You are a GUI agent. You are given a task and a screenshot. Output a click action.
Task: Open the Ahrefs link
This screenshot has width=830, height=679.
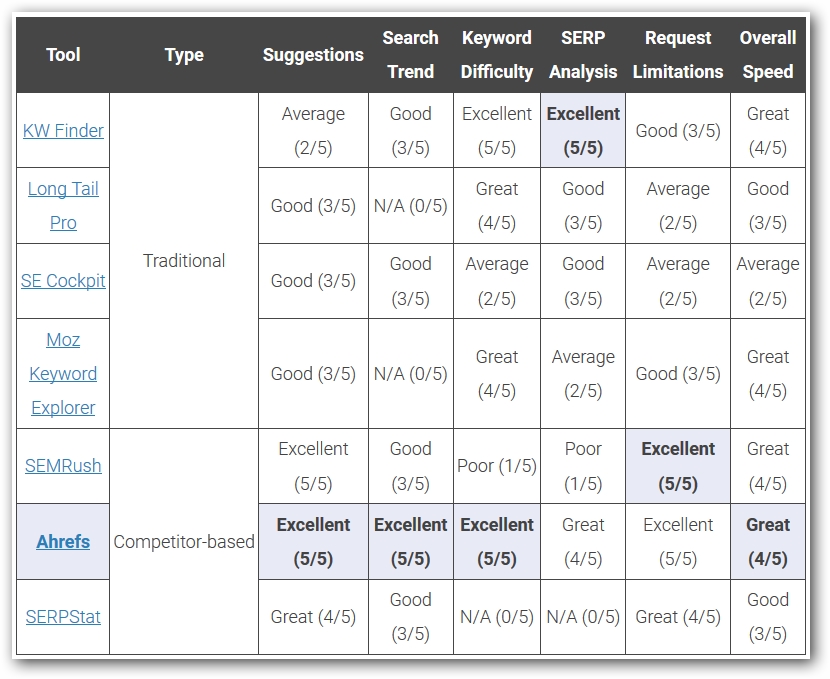coord(63,541)
